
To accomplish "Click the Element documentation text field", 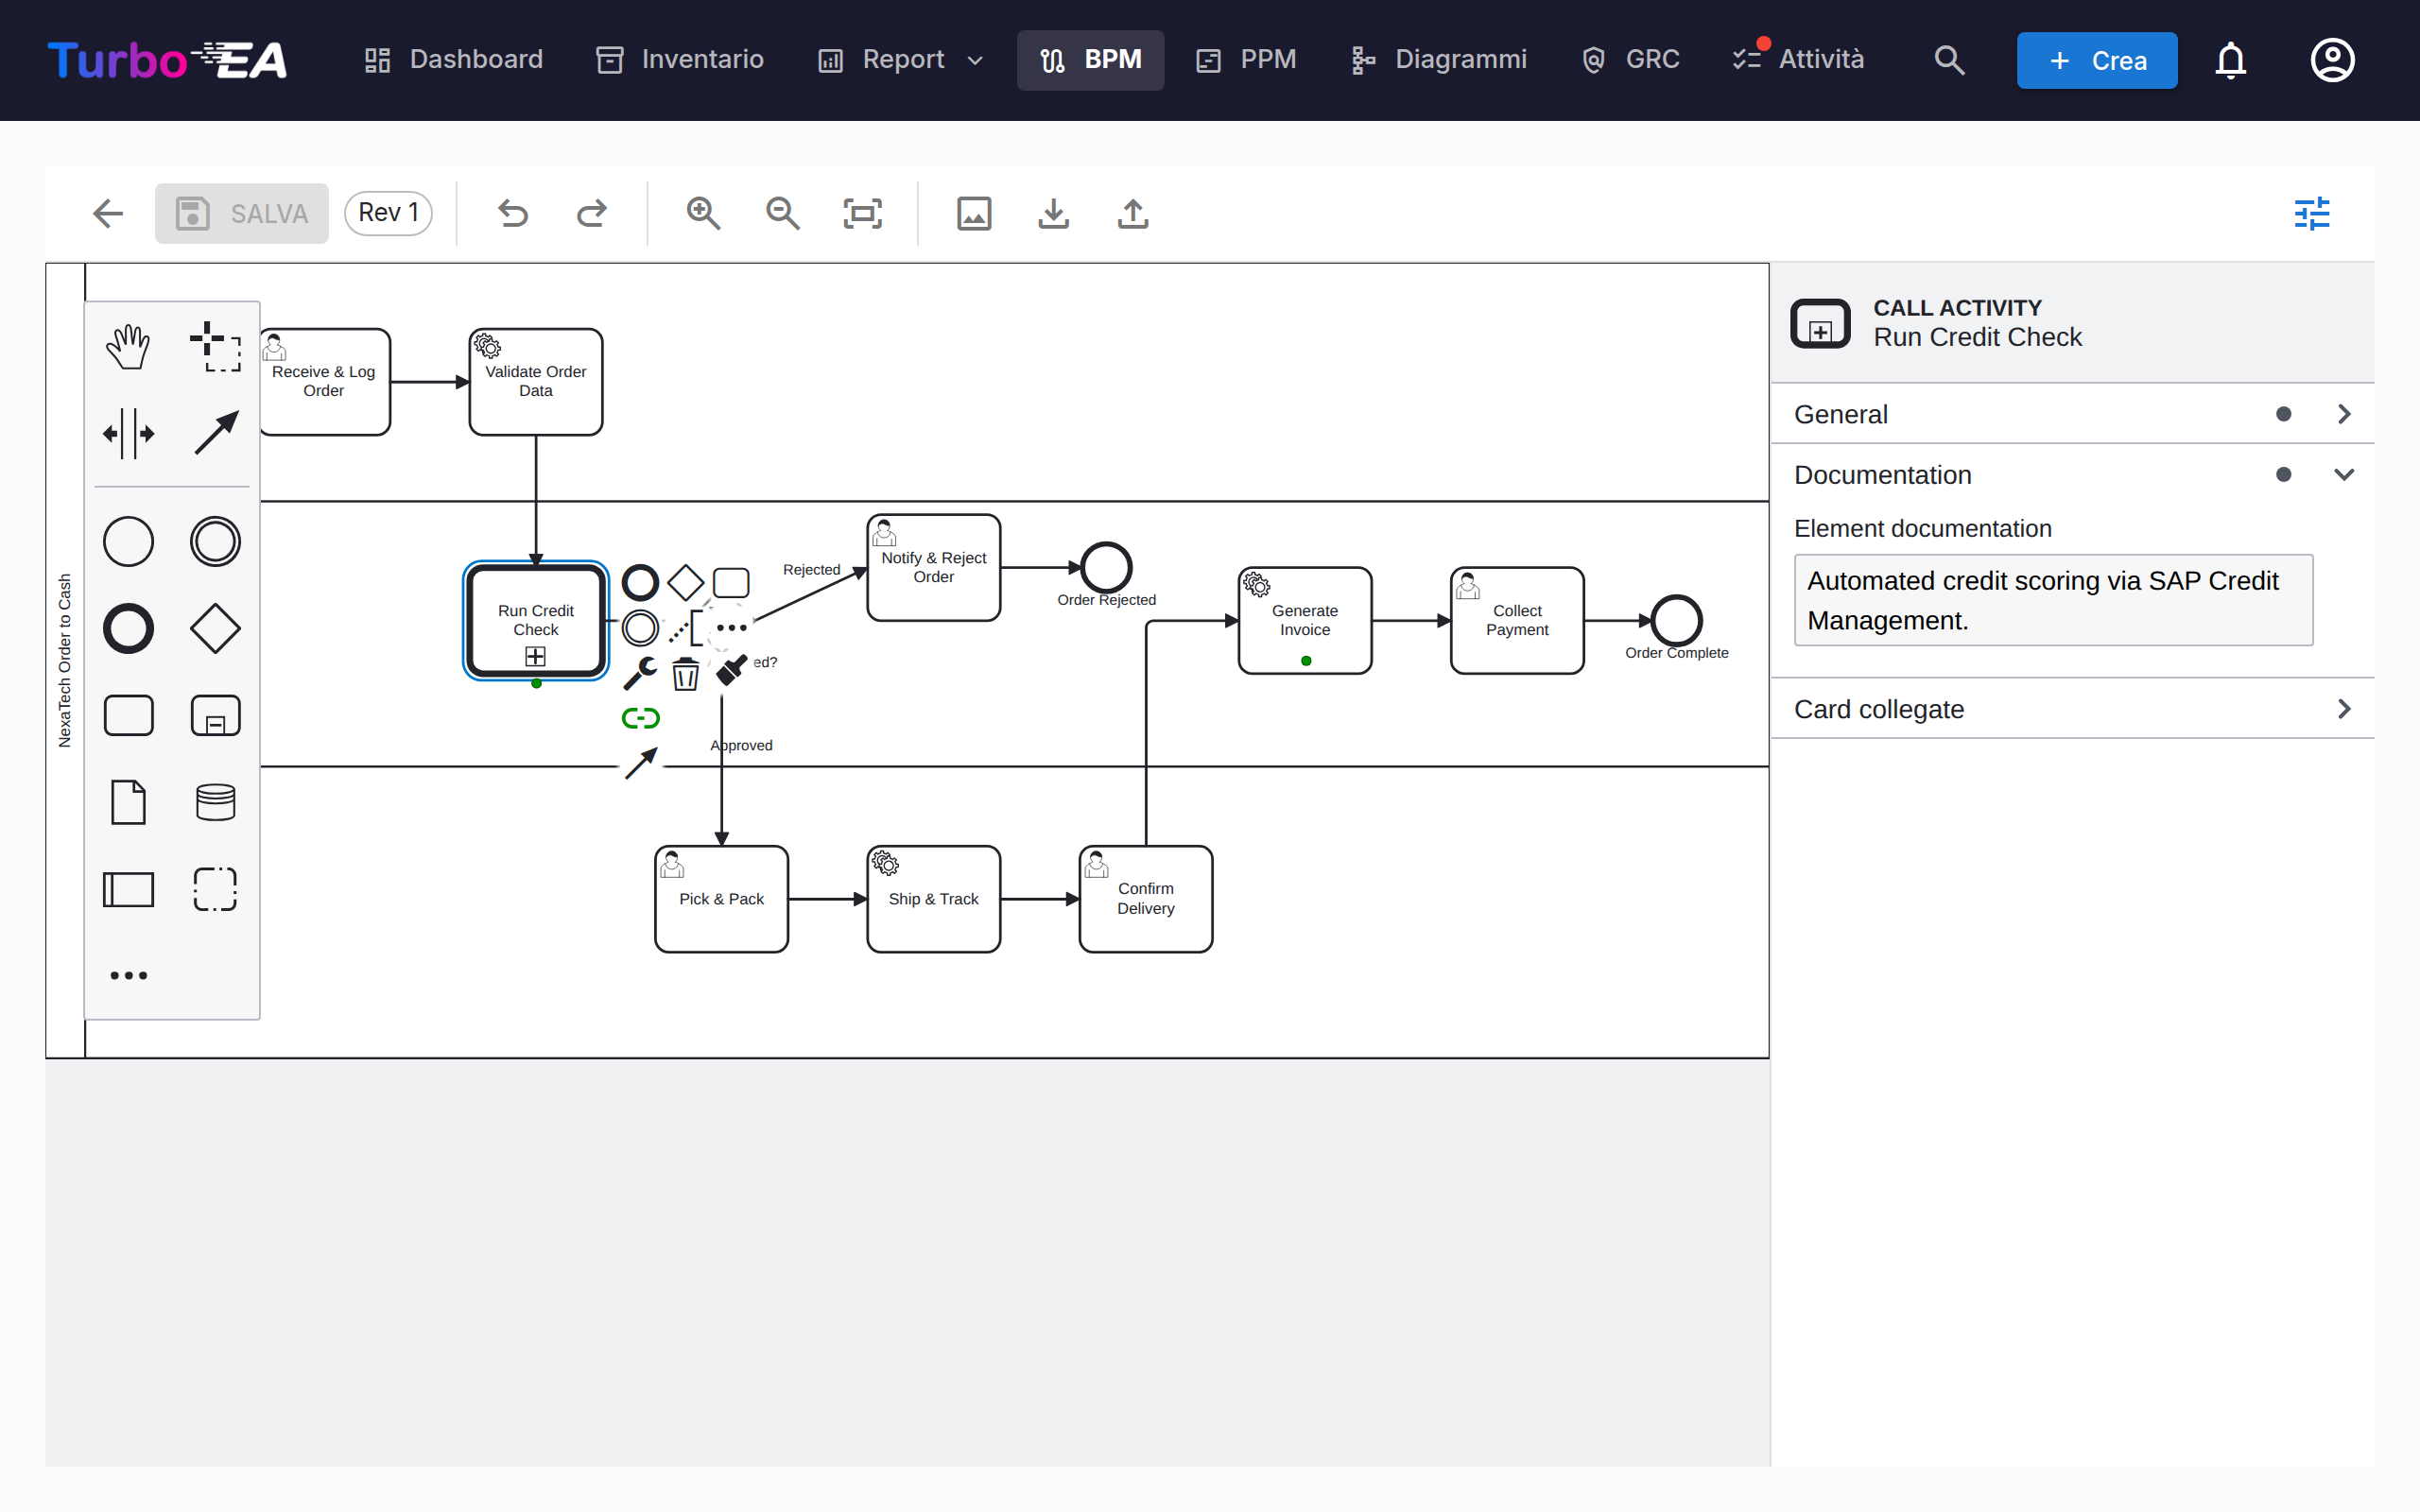I will (2053, 600).
